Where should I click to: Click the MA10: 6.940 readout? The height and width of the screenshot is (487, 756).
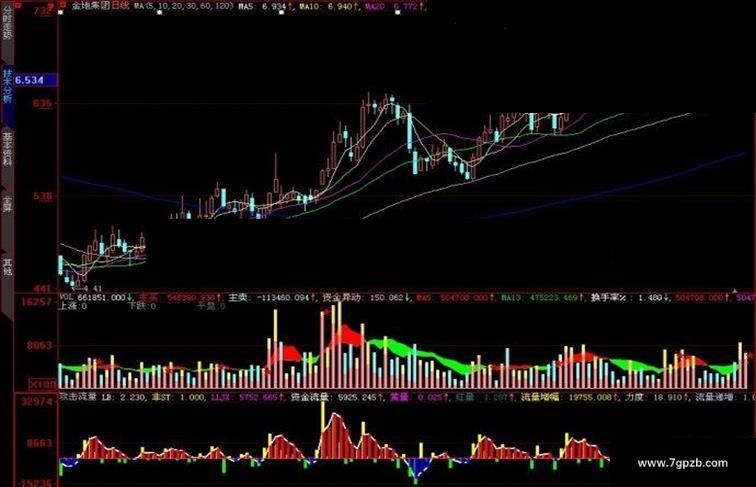pyautogui.click(x=329, y=7)
